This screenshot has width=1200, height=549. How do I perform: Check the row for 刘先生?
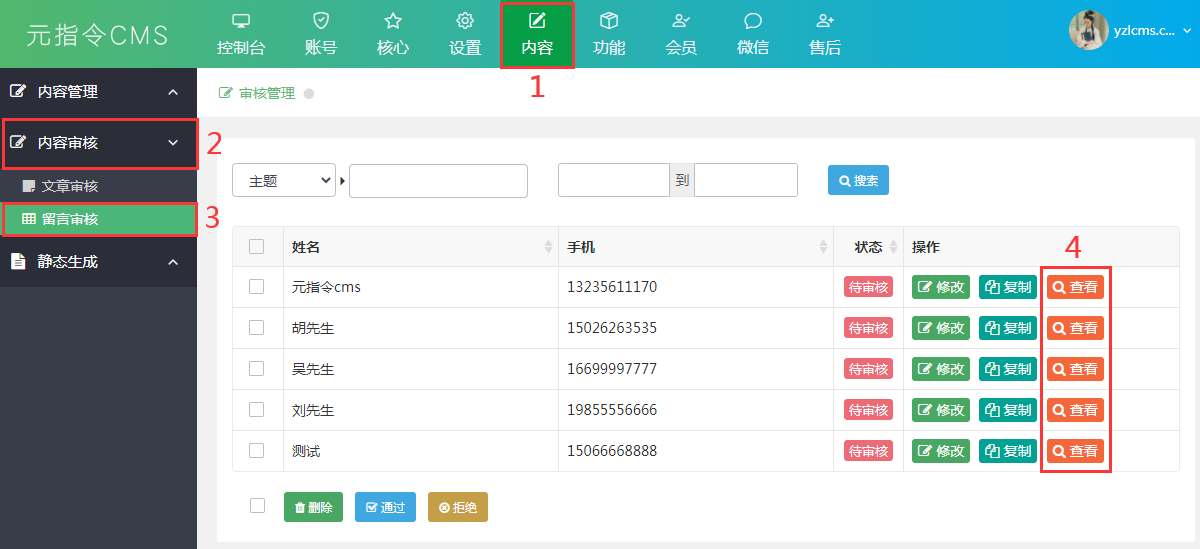coord(257,409)
